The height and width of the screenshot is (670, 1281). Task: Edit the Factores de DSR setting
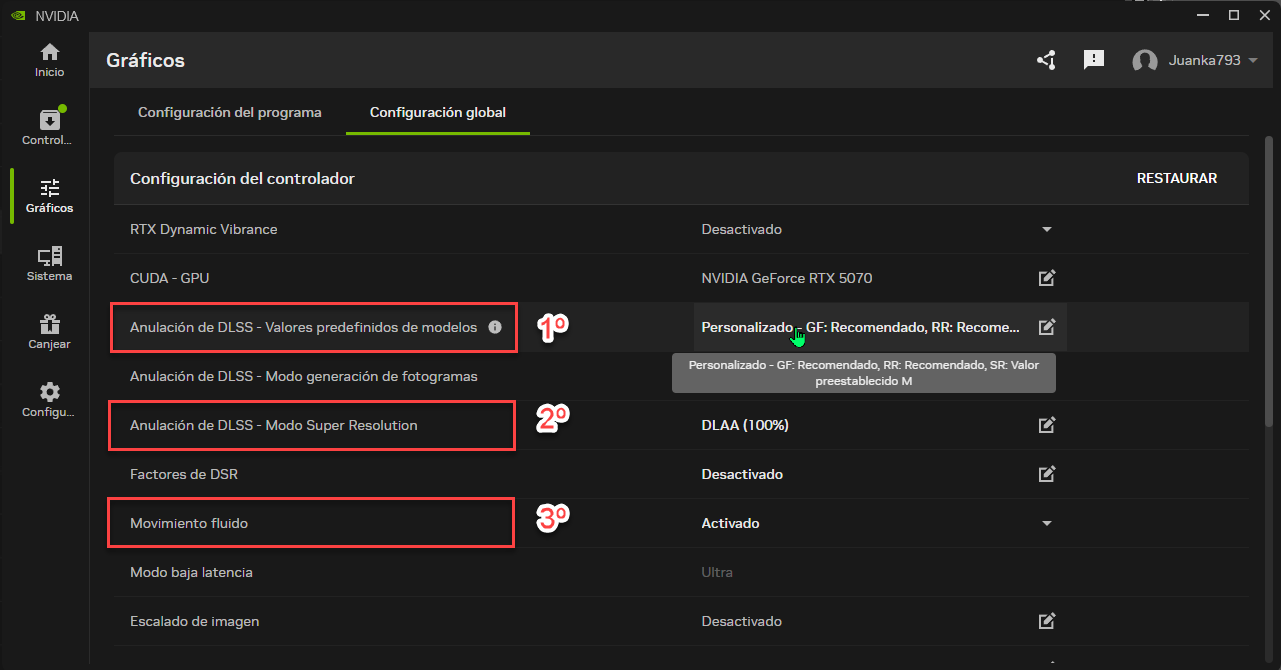[1047, 474]
